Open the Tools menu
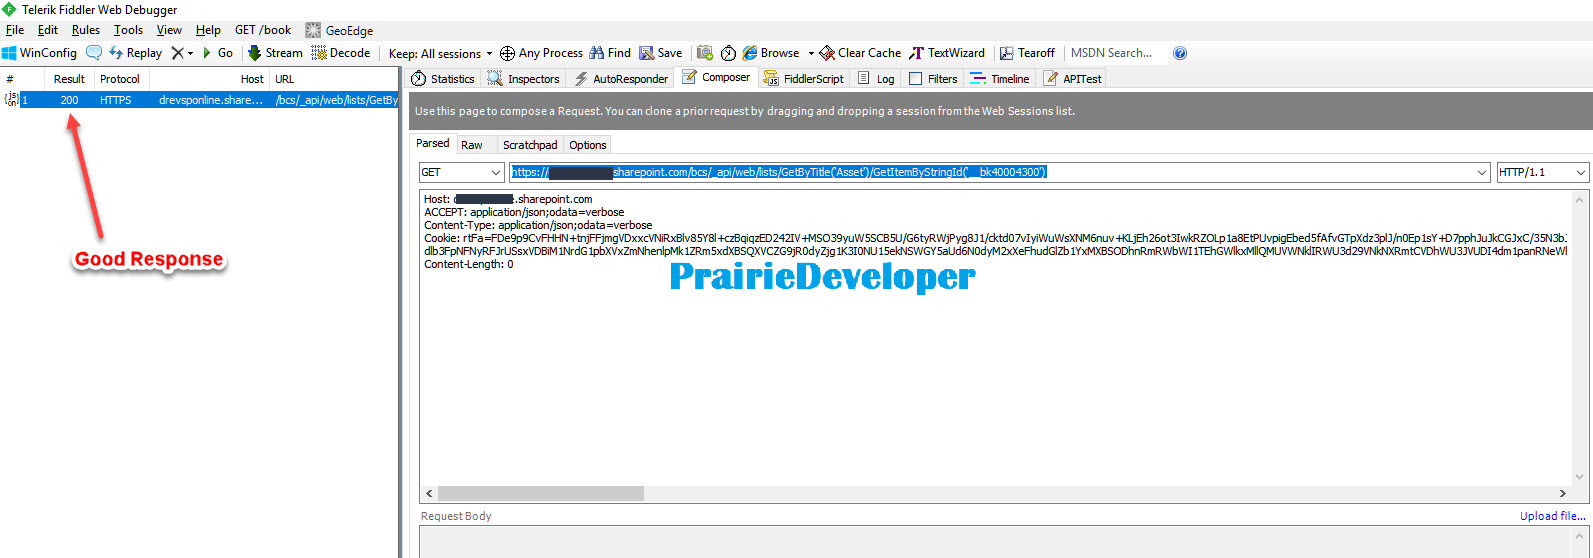The height and width of the screenshot is (558, 1593). (x=128, y=30)
